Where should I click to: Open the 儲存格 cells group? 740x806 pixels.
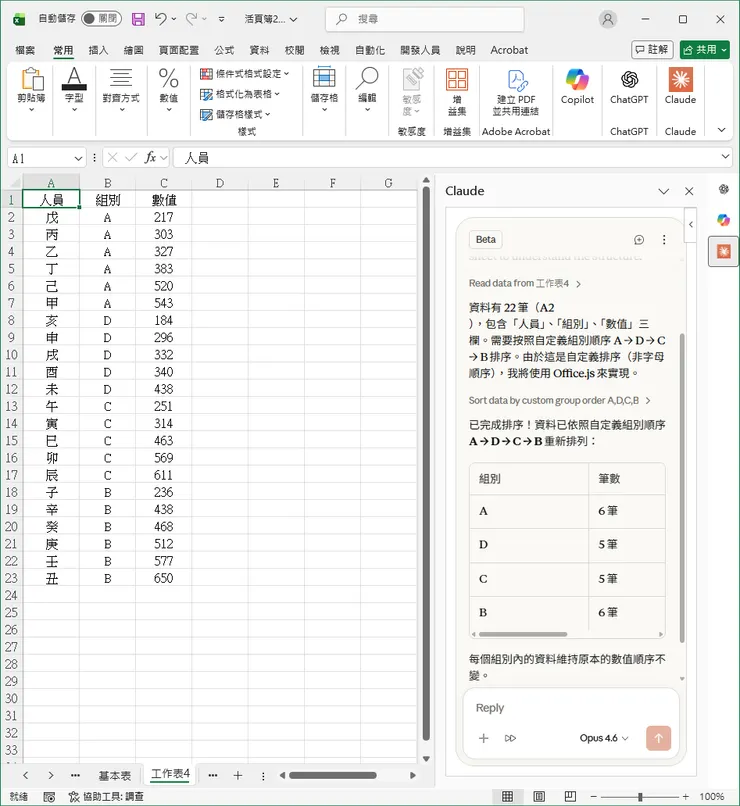(324, 90)
